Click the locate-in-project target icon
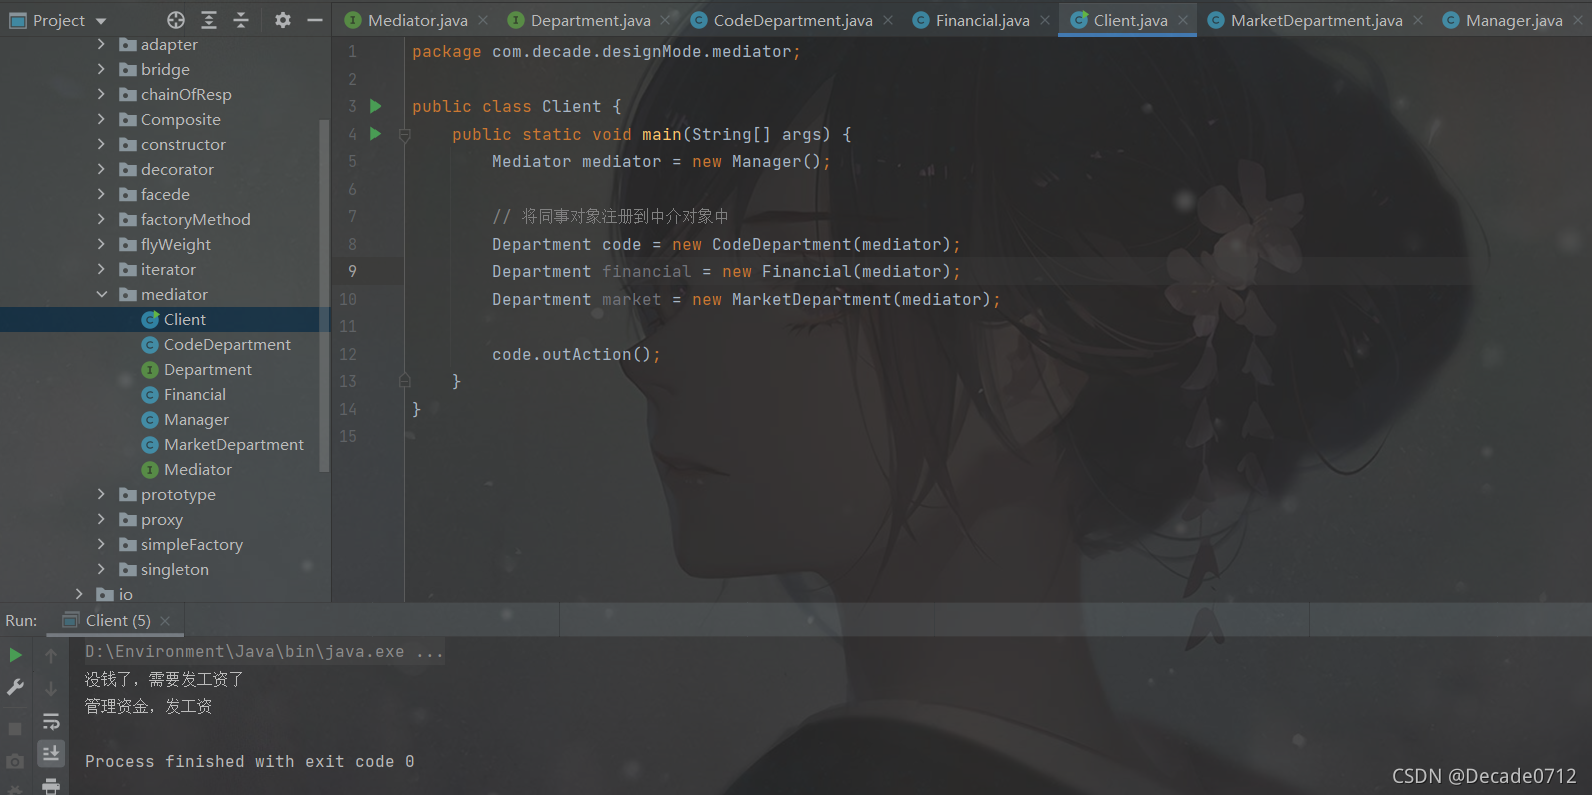Image resolution: width=1592 pixels, height=795 pixels. (176, 20)
